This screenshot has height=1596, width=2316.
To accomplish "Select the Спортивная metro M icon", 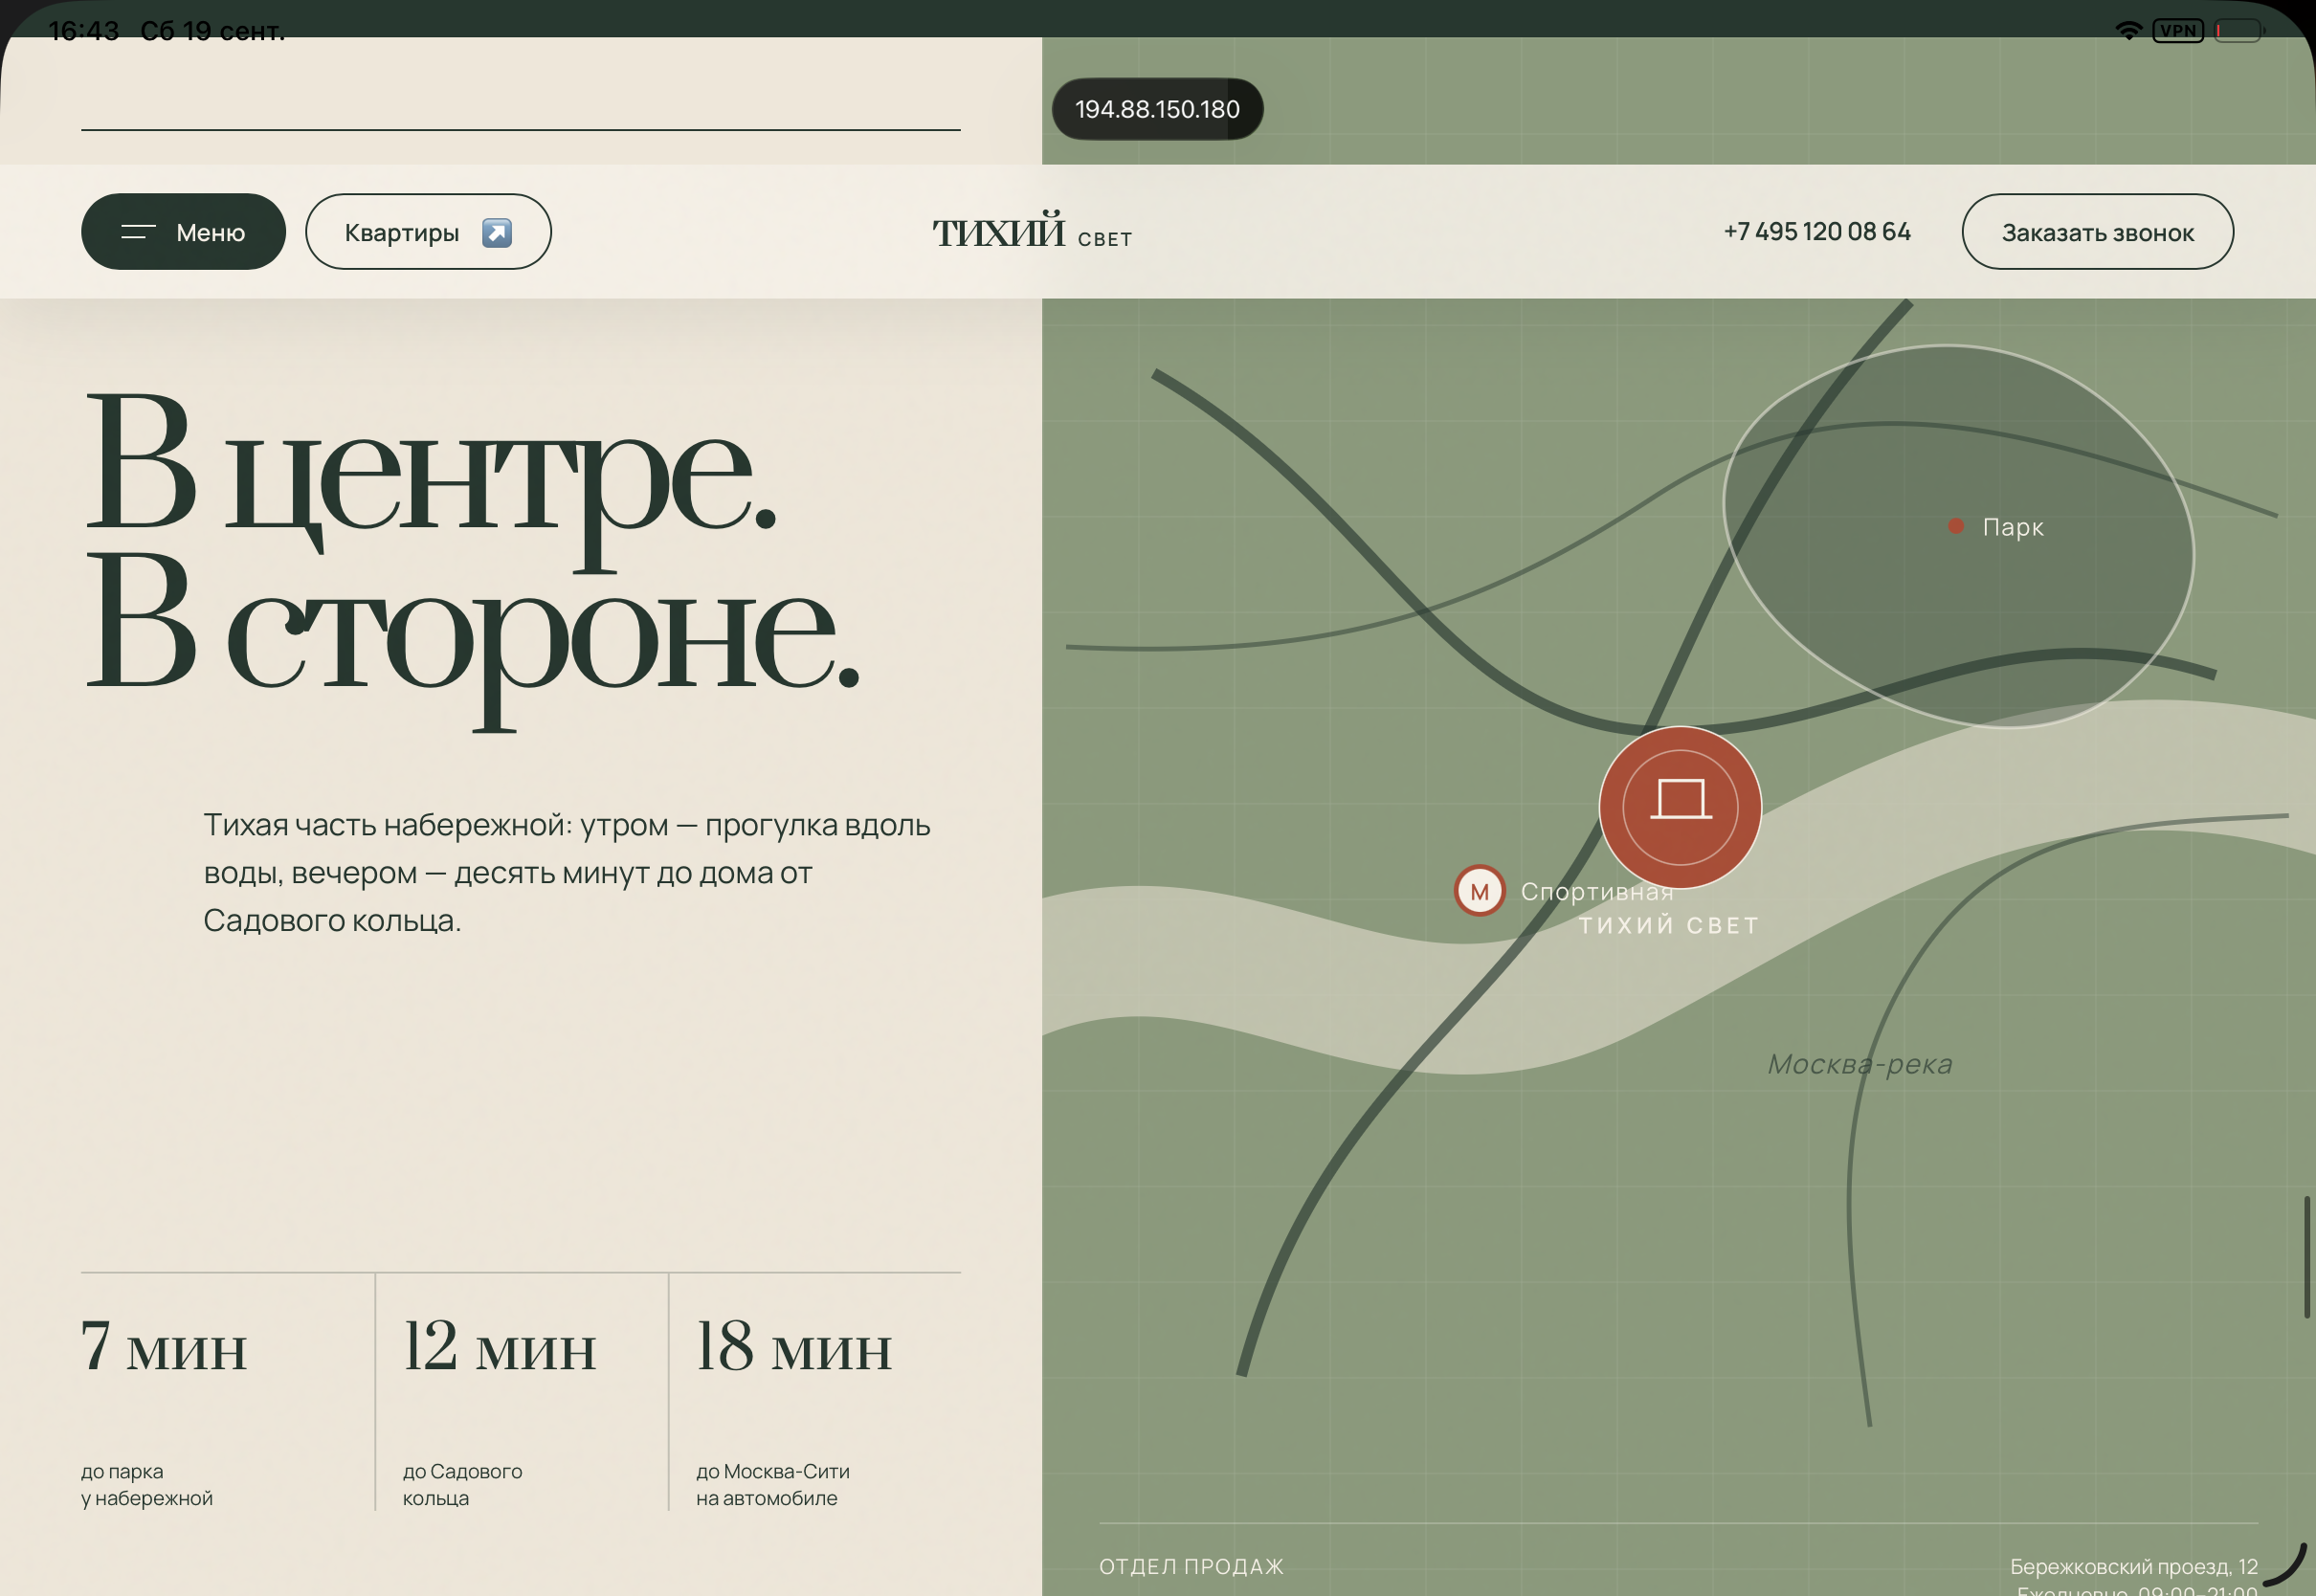I will (1479, 891).
